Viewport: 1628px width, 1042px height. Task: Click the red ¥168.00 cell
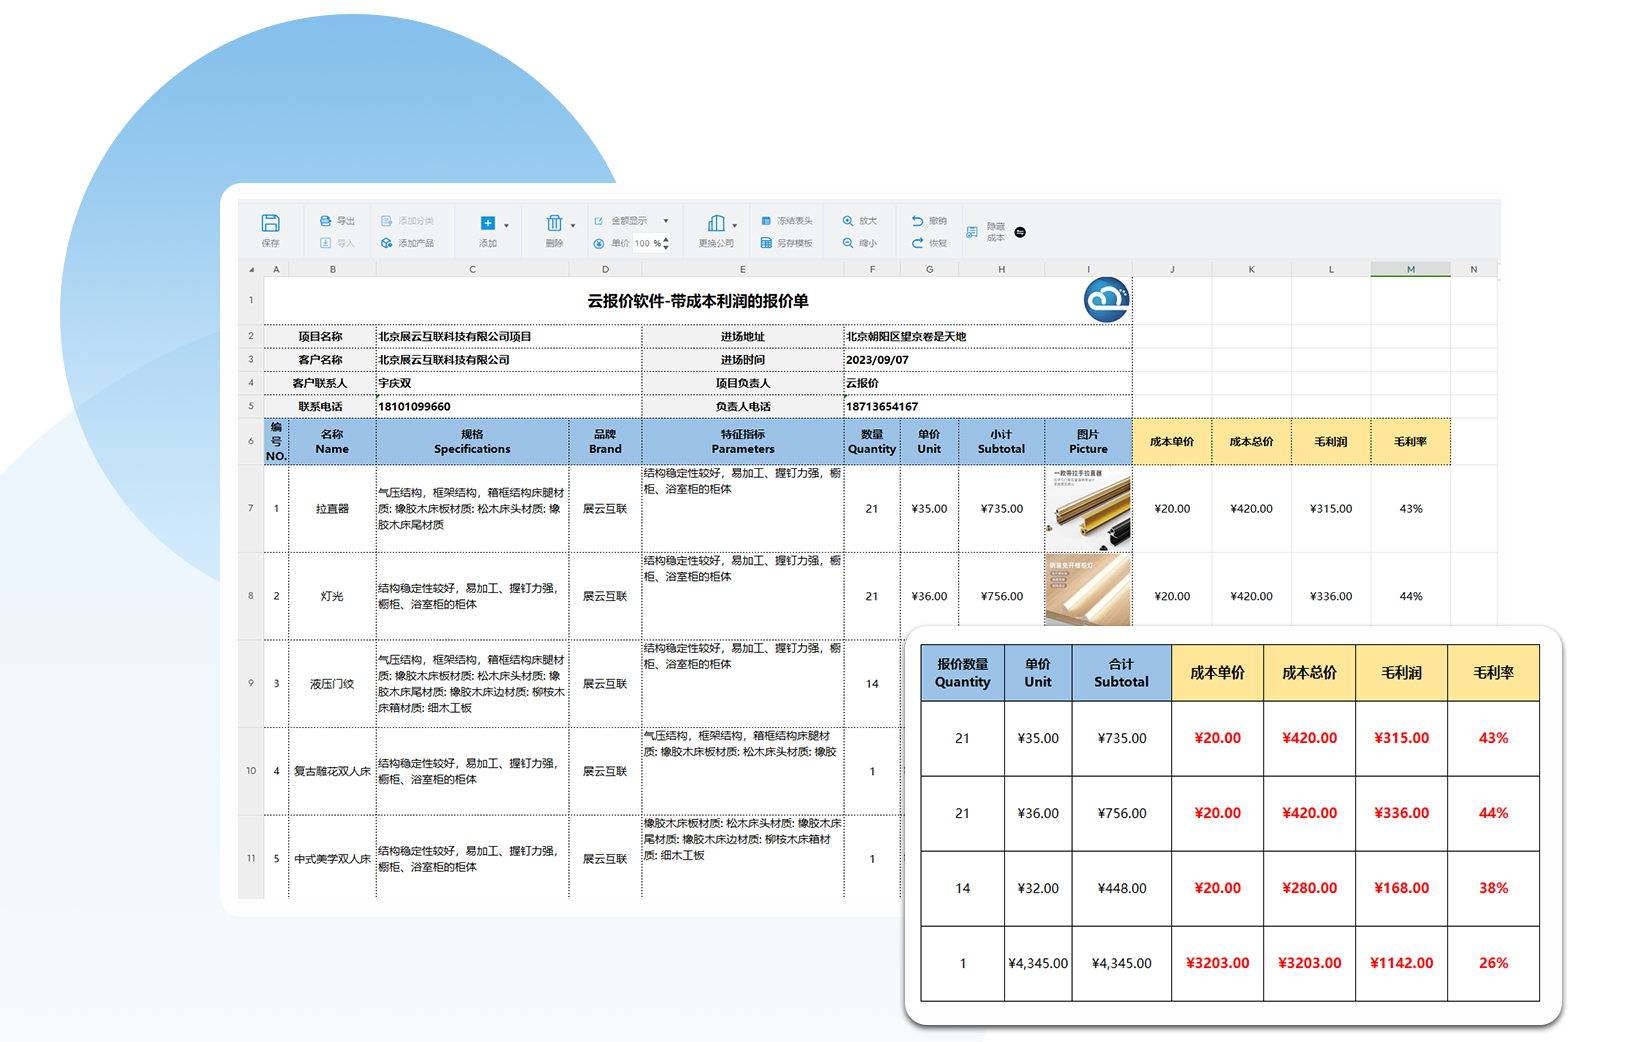tap(1401, 888)
